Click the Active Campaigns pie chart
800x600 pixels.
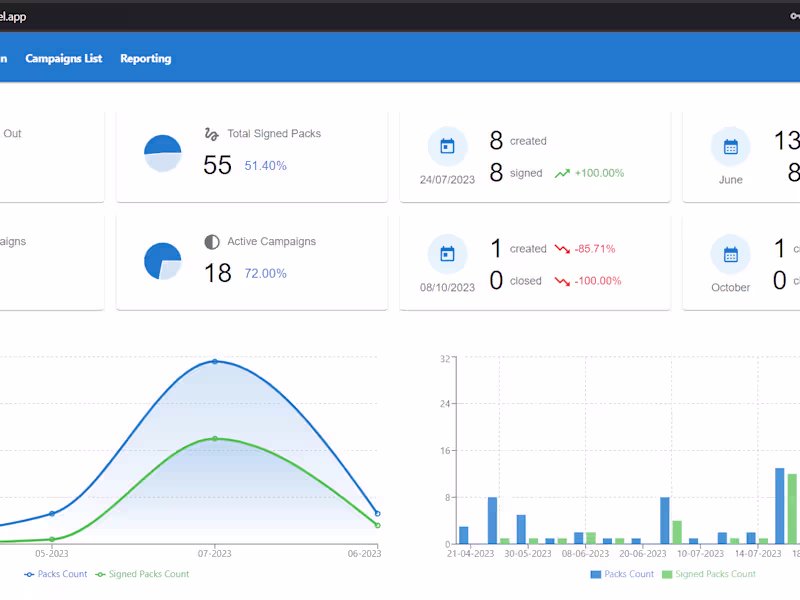tap(163, 261)
